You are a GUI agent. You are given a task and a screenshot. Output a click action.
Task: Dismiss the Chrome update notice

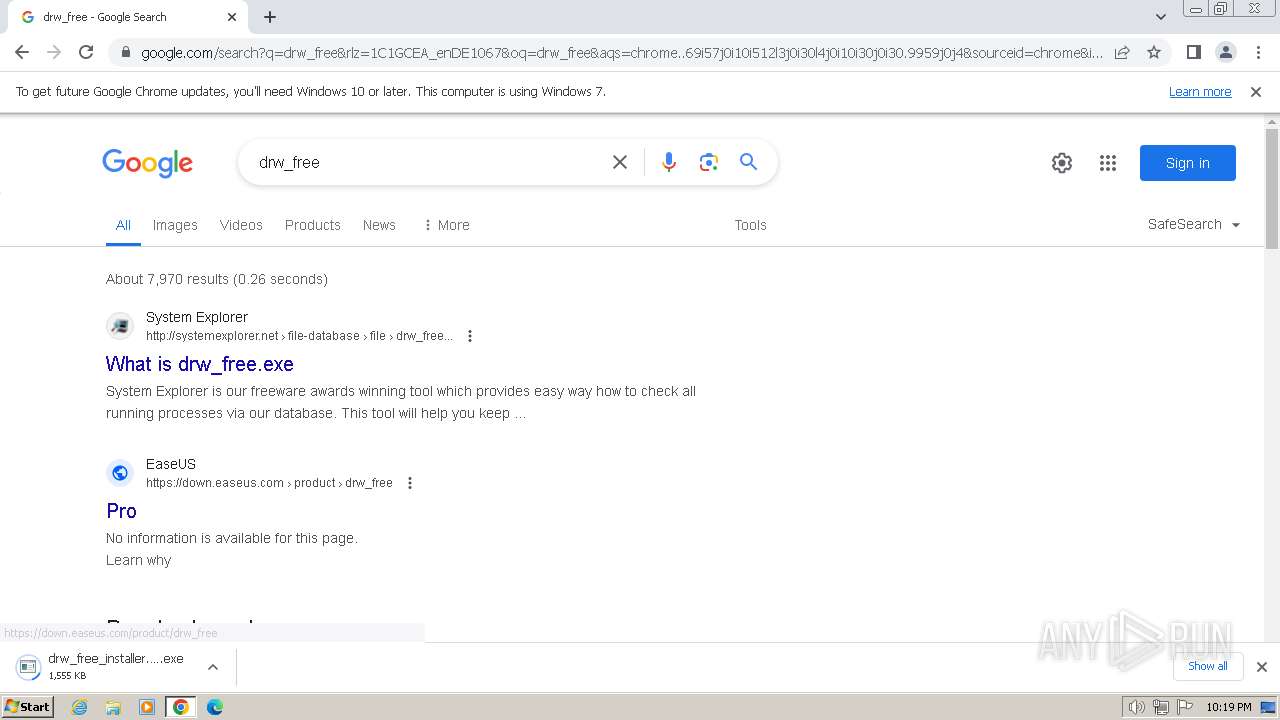click(x=1256, y=91)
